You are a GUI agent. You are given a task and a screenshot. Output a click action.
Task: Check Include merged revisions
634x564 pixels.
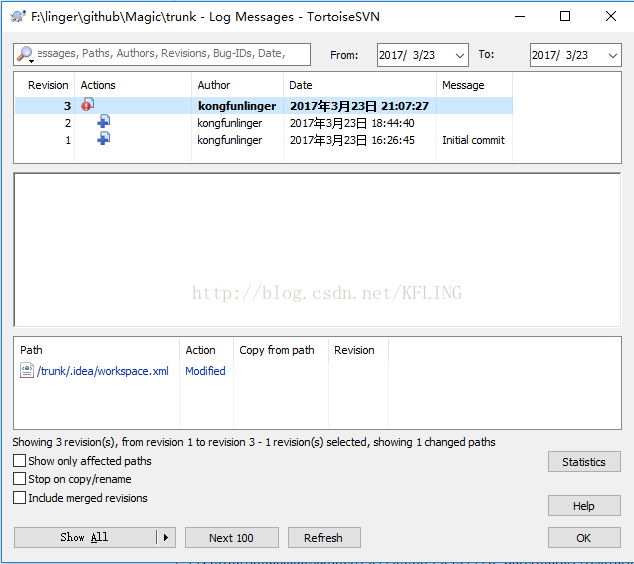tap(19, 497)
